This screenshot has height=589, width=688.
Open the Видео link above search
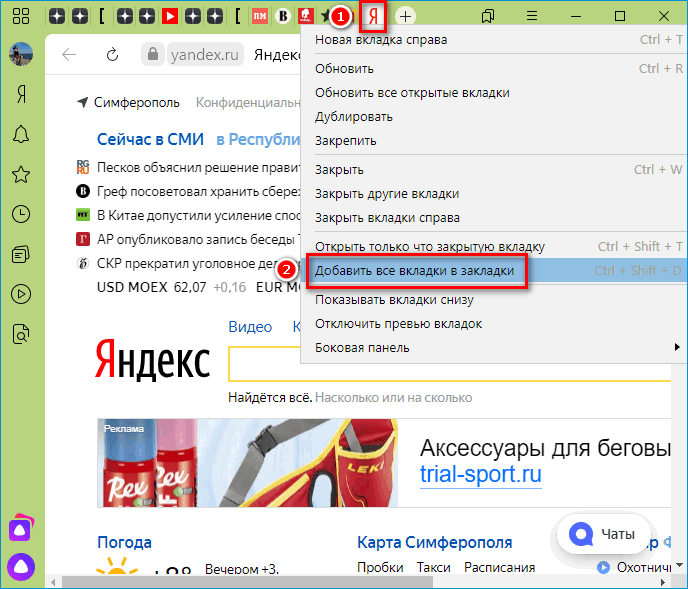click(250, 327)
